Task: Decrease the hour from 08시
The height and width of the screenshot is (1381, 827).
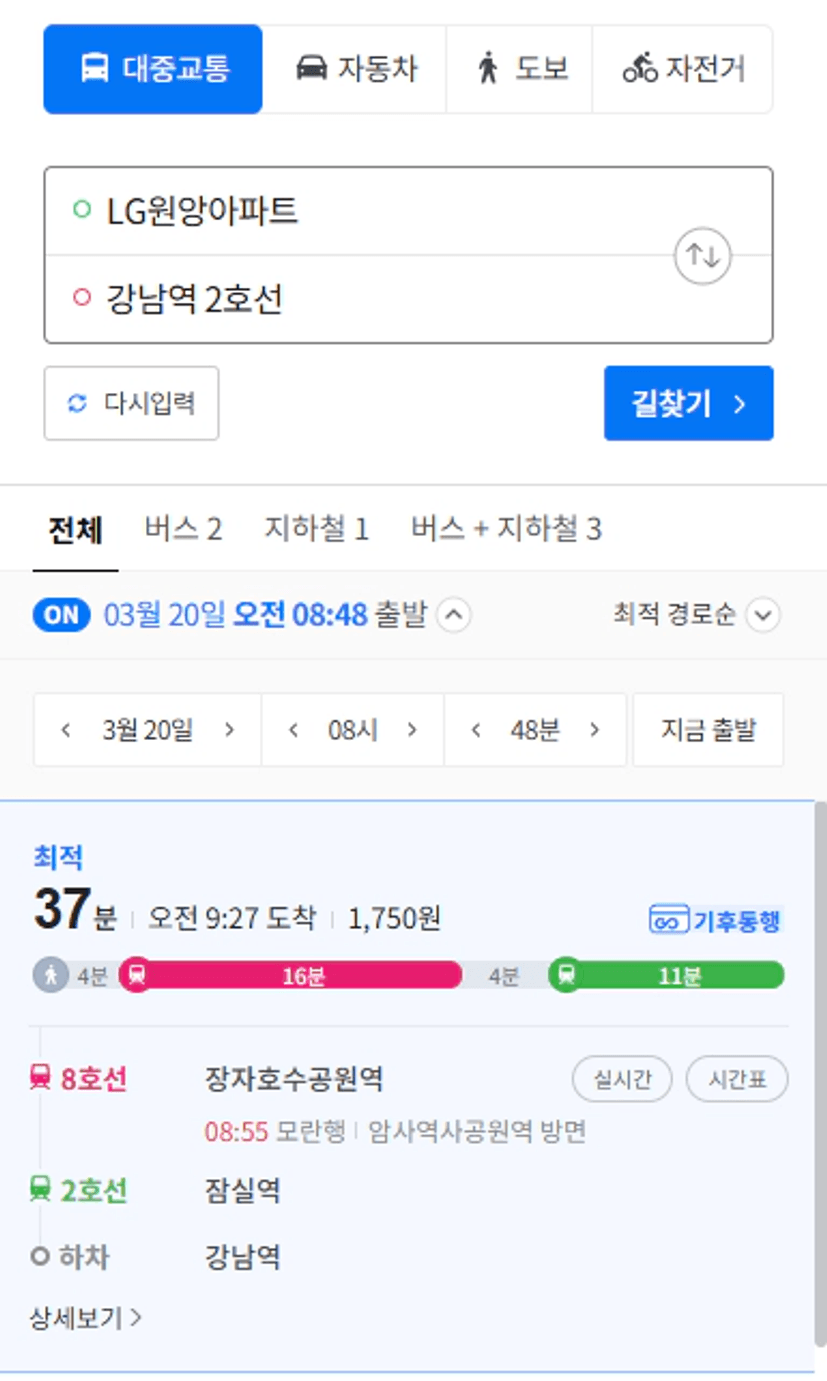Action: [293, 730]
